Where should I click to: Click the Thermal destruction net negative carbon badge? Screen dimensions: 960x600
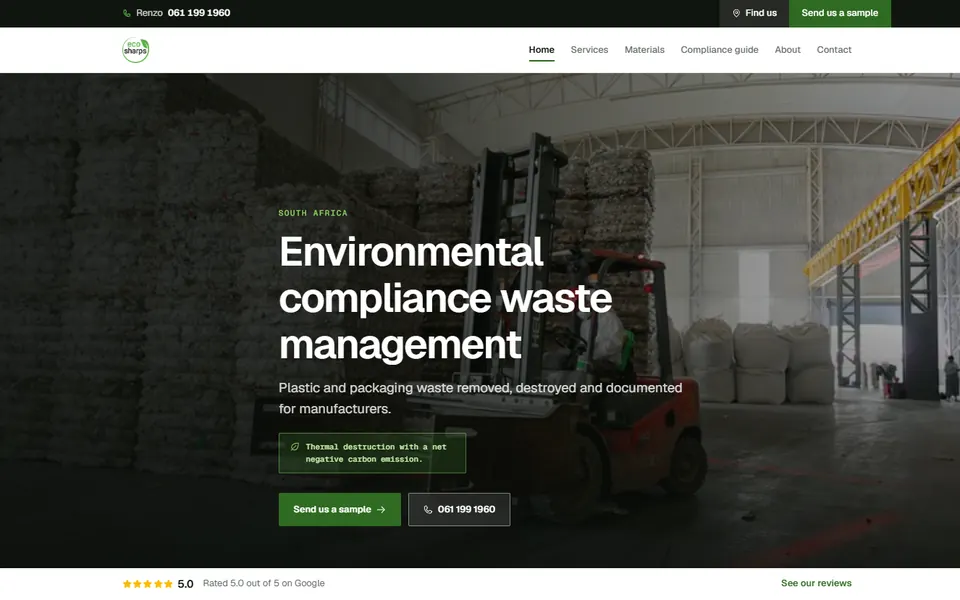(x=372, y=453)
